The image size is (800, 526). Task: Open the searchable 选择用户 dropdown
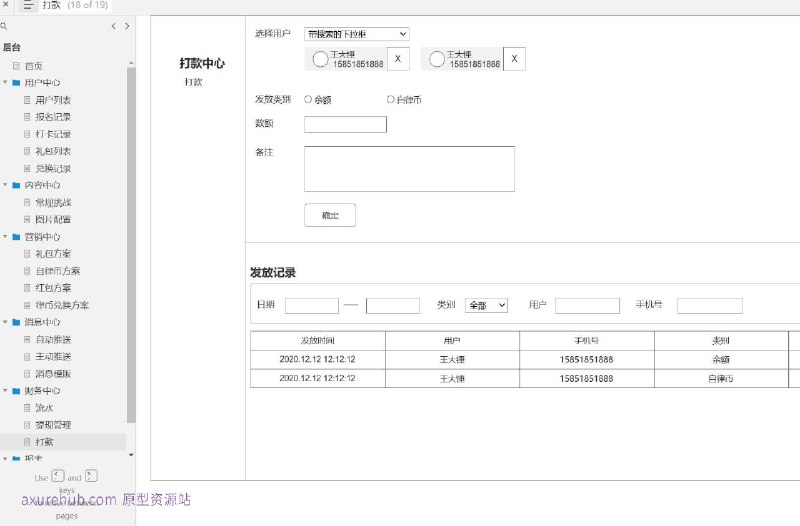click(357, 34)
